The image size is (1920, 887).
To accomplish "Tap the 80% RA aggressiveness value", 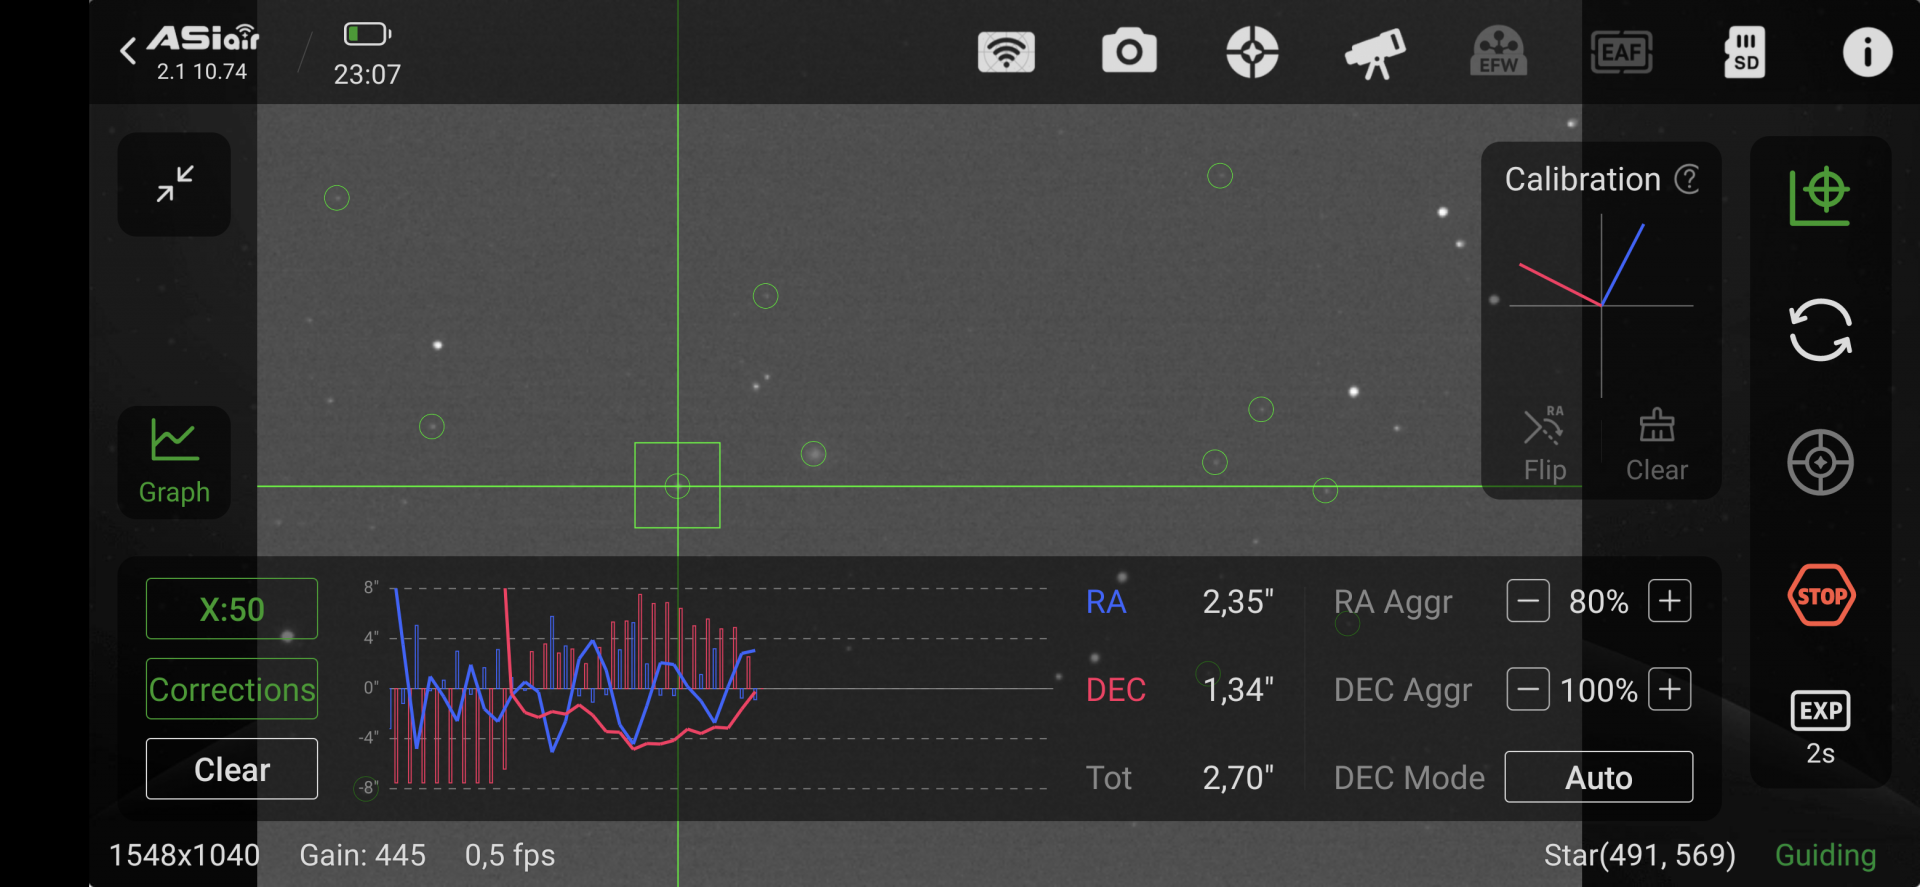I will (1598, 602).
